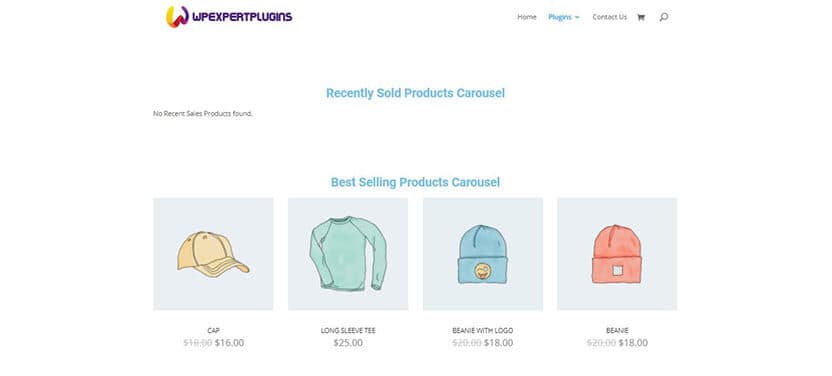Expand the Plugins dropdown arrow
This screenshot has width=832, height=376.
coord(577,18)
